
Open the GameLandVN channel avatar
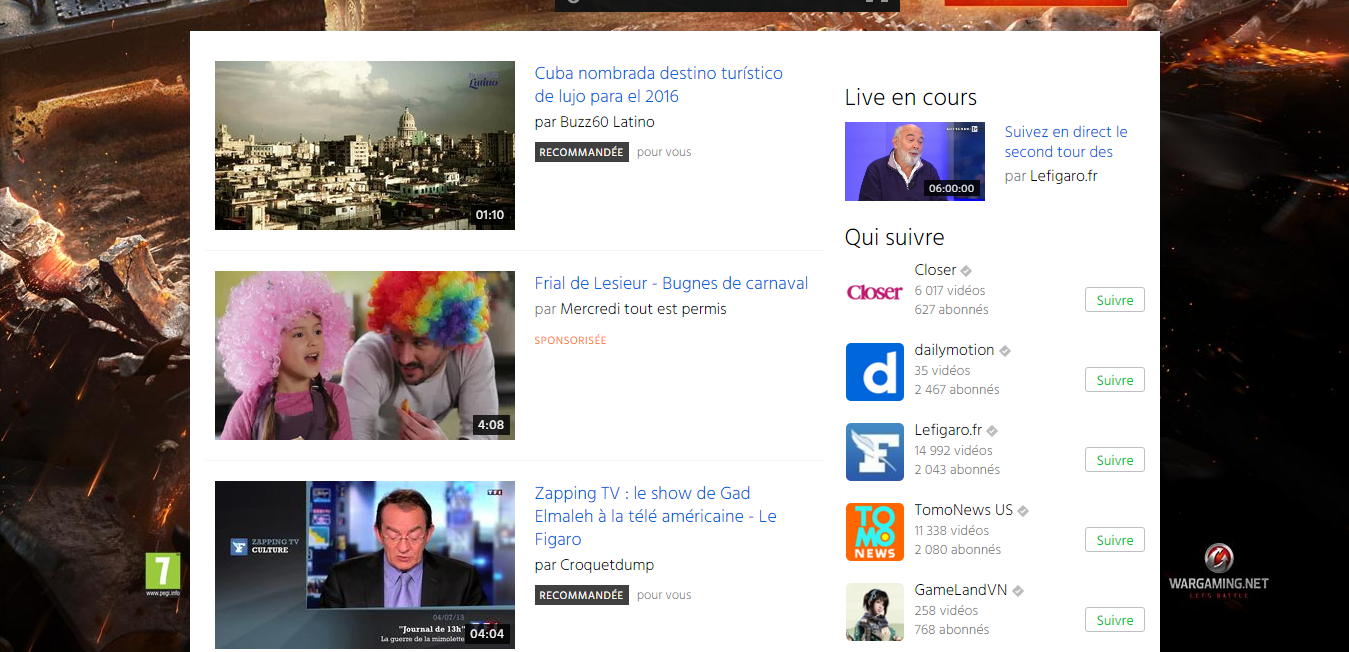875,612
